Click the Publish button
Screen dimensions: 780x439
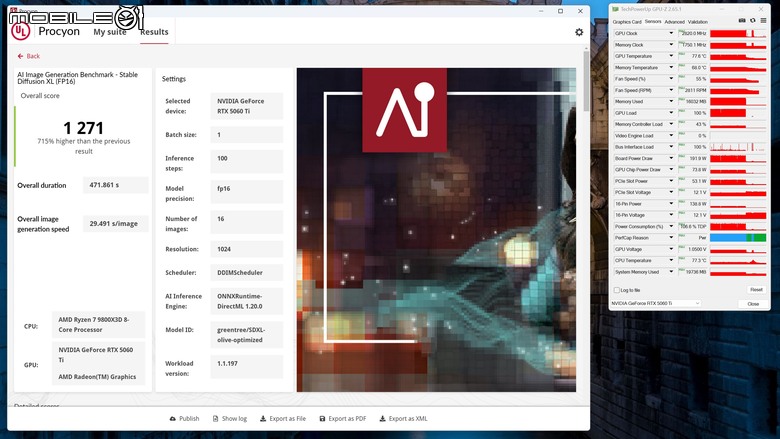coord(185,419)
